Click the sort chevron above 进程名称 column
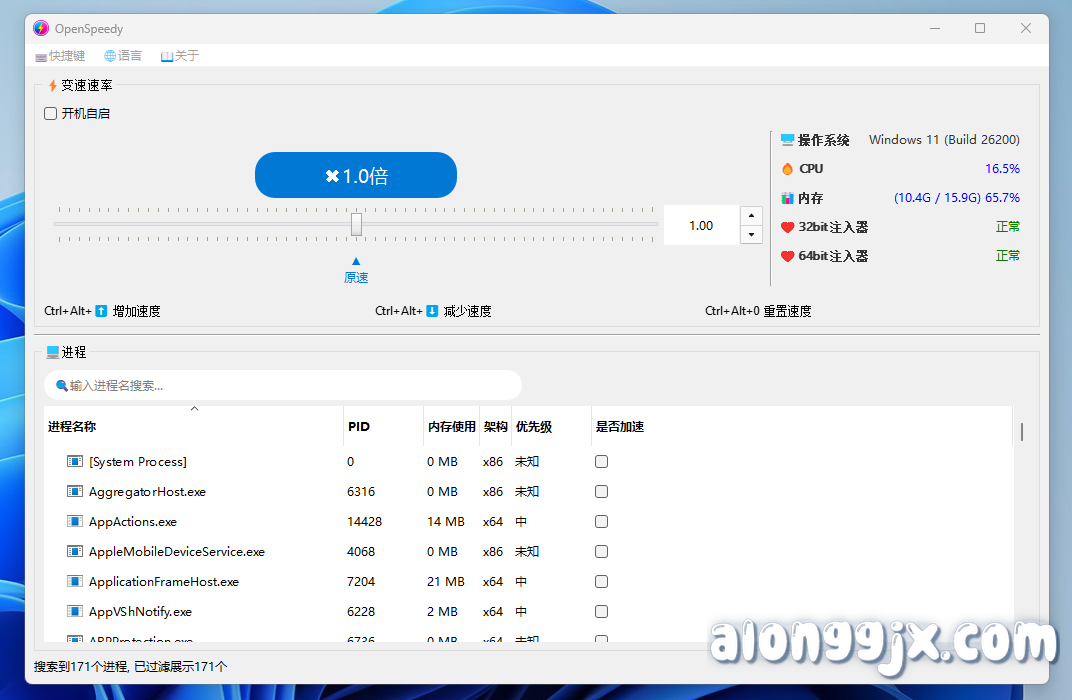Screen dimensions: 1072x700 (x=194, y=408)
